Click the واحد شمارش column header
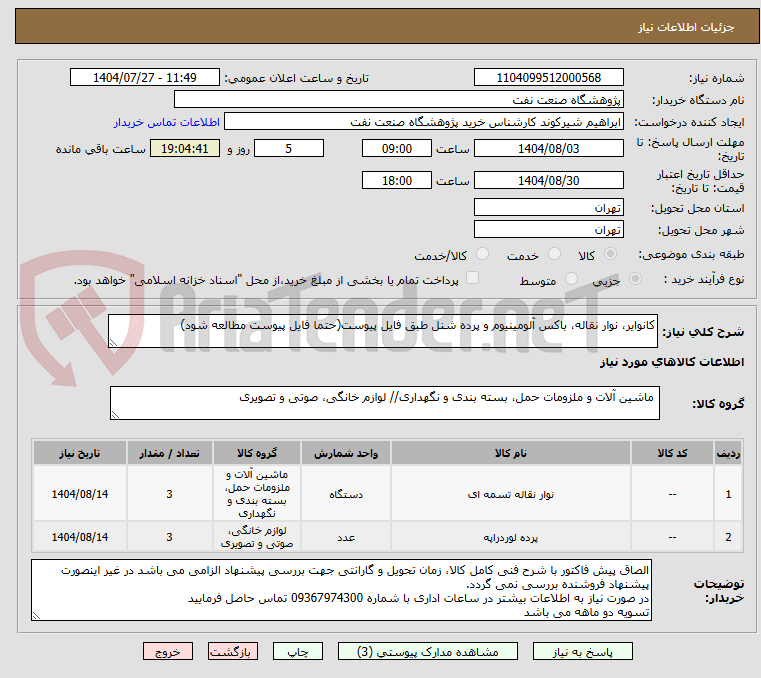This screenshot has width=761, height=678. pos(346,453)
